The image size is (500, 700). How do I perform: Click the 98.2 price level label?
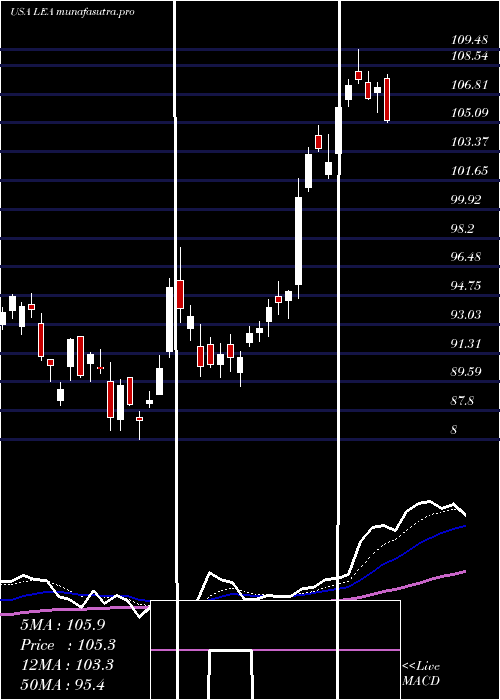463,229
